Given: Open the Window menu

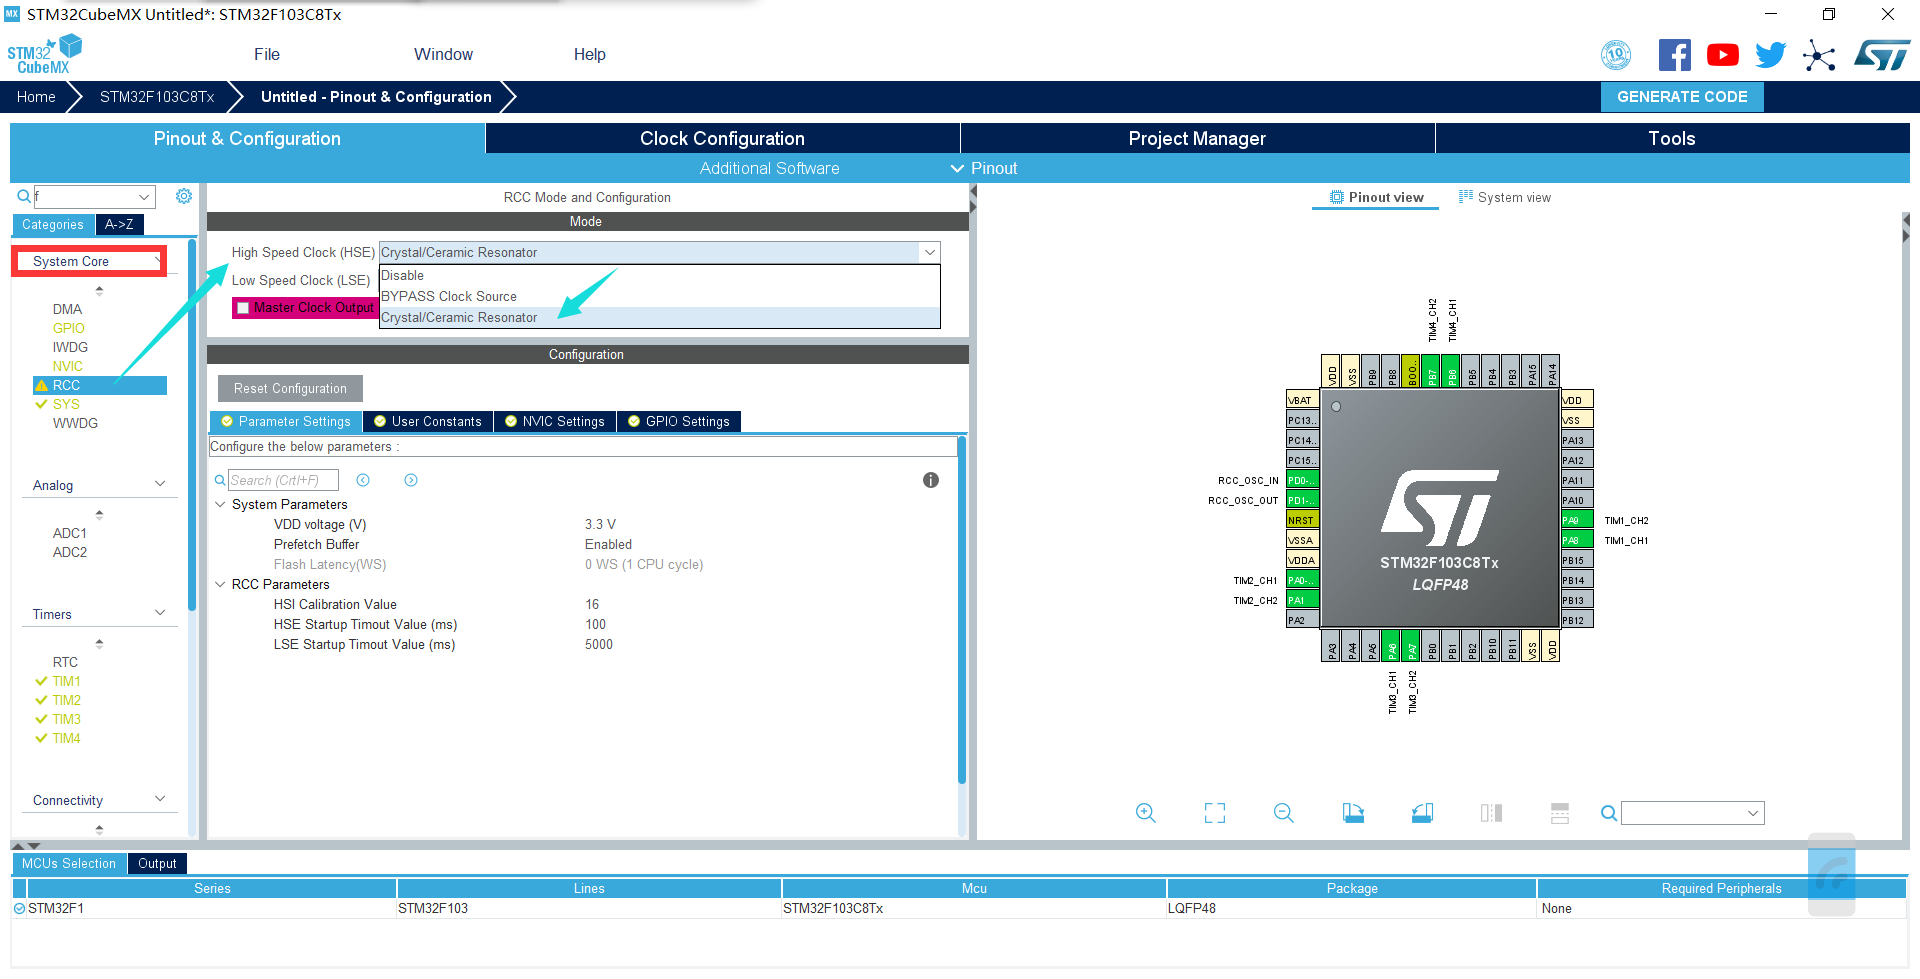Looking at the screenshot, I should (443, 54).
